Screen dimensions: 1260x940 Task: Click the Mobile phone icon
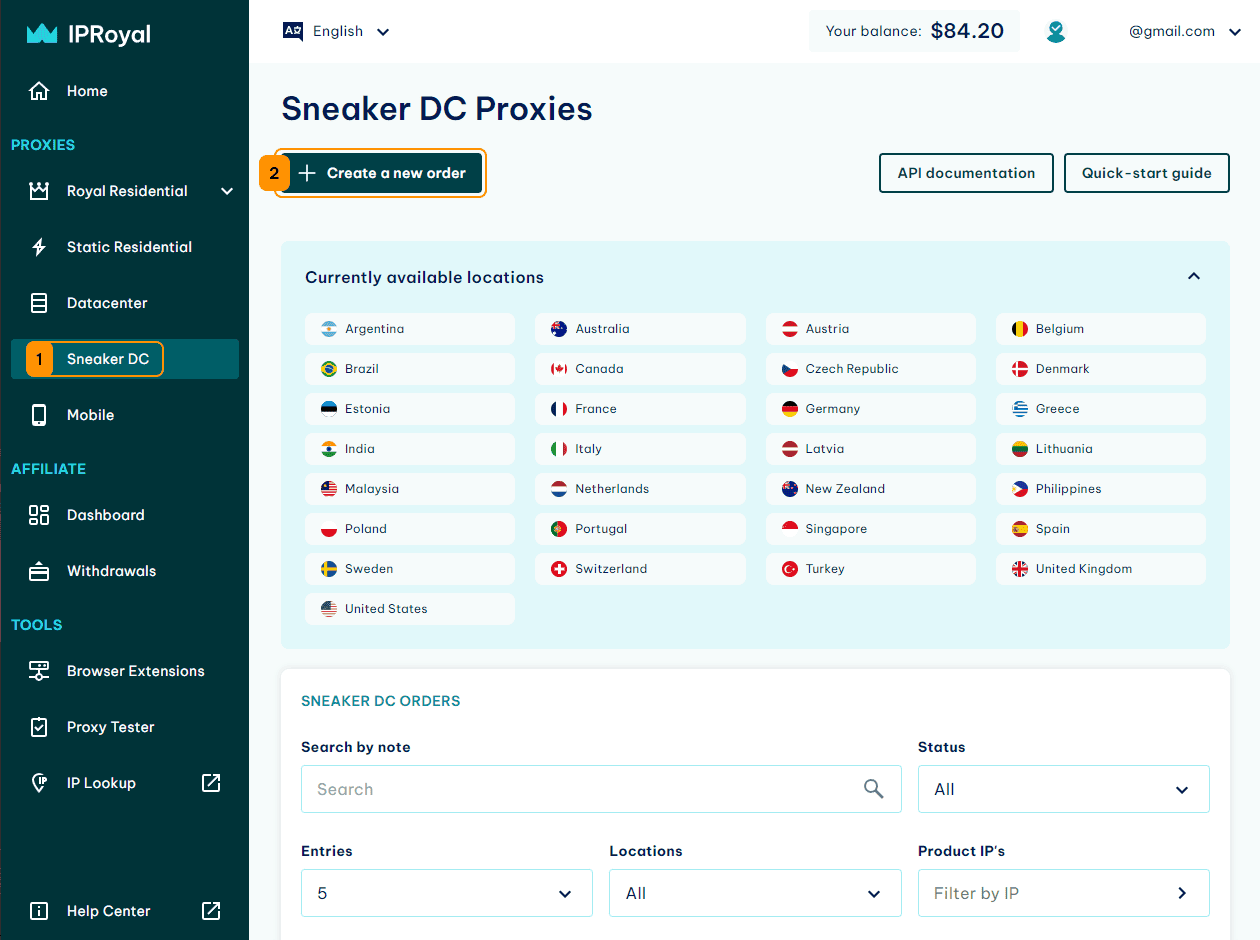[x=39, y=415]
